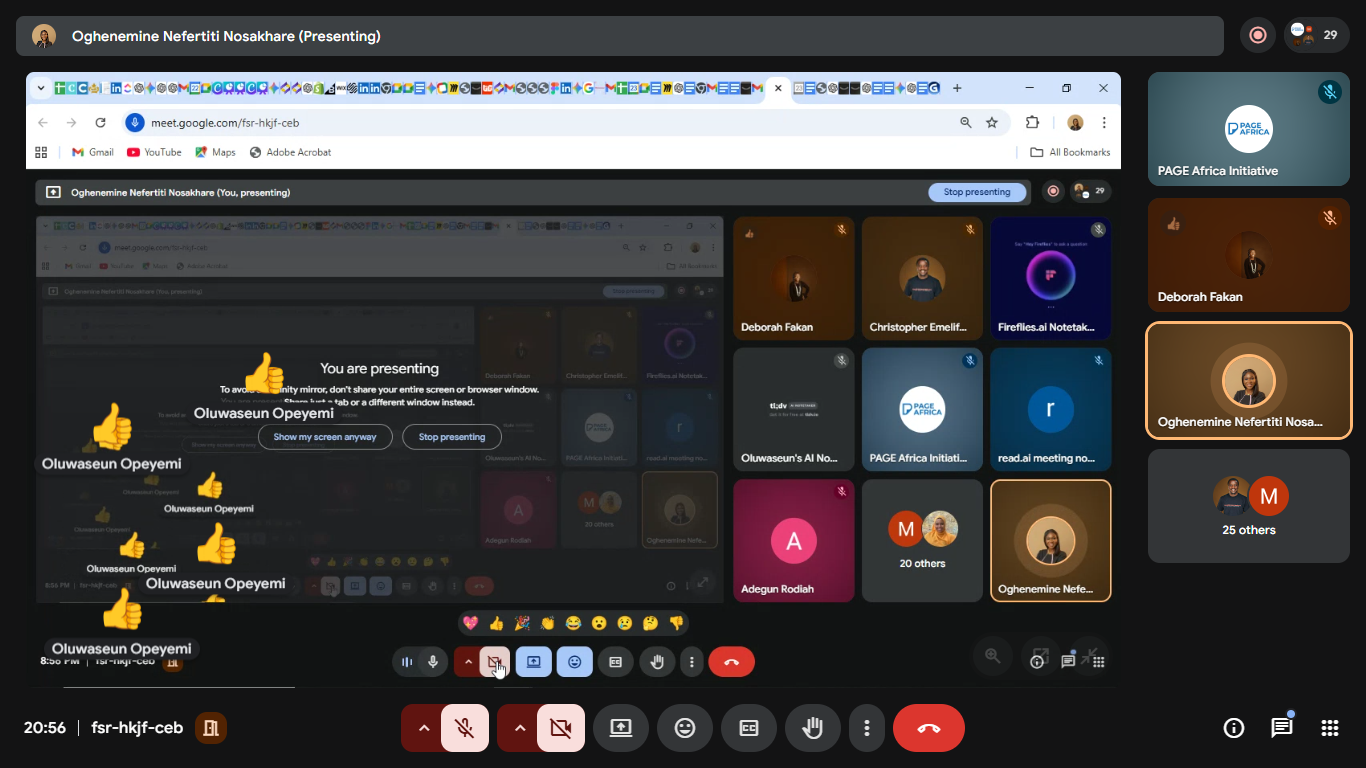Click the host controls icon beside the meeting code
Viewport: 1366px width, 768px height.
pos(211,728)
